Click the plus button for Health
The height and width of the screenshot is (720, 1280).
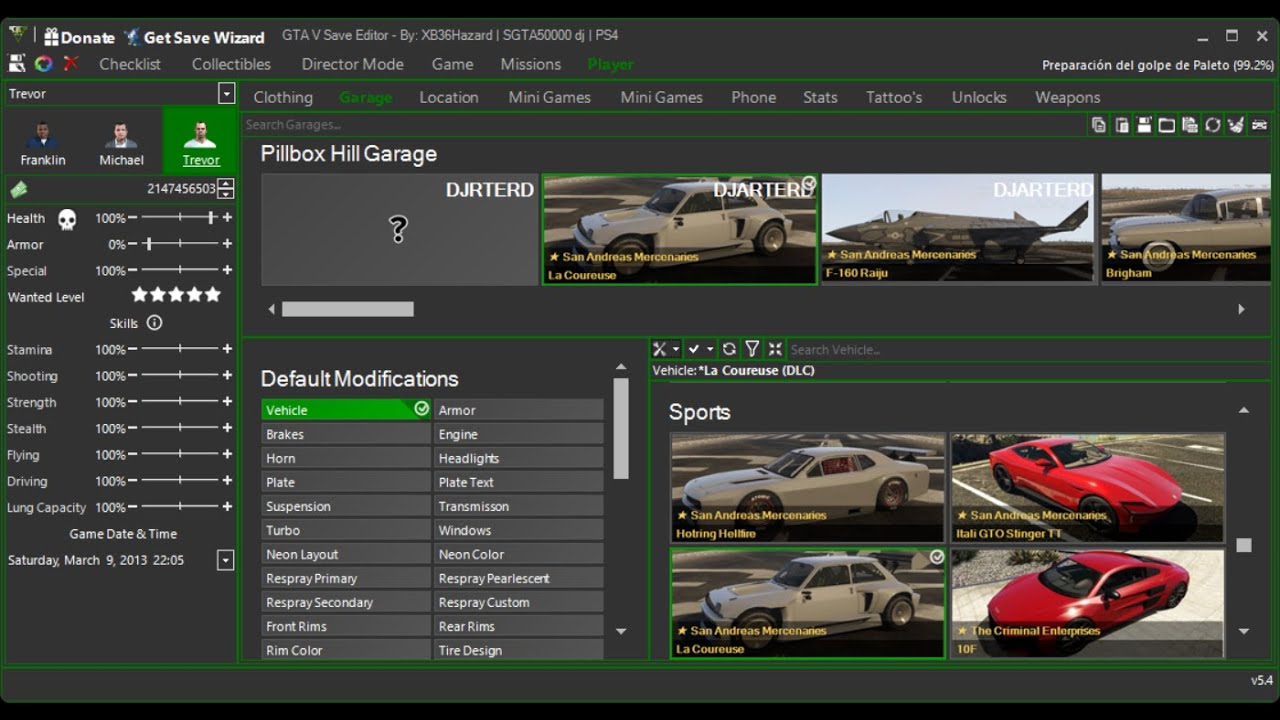coord(227,218)
